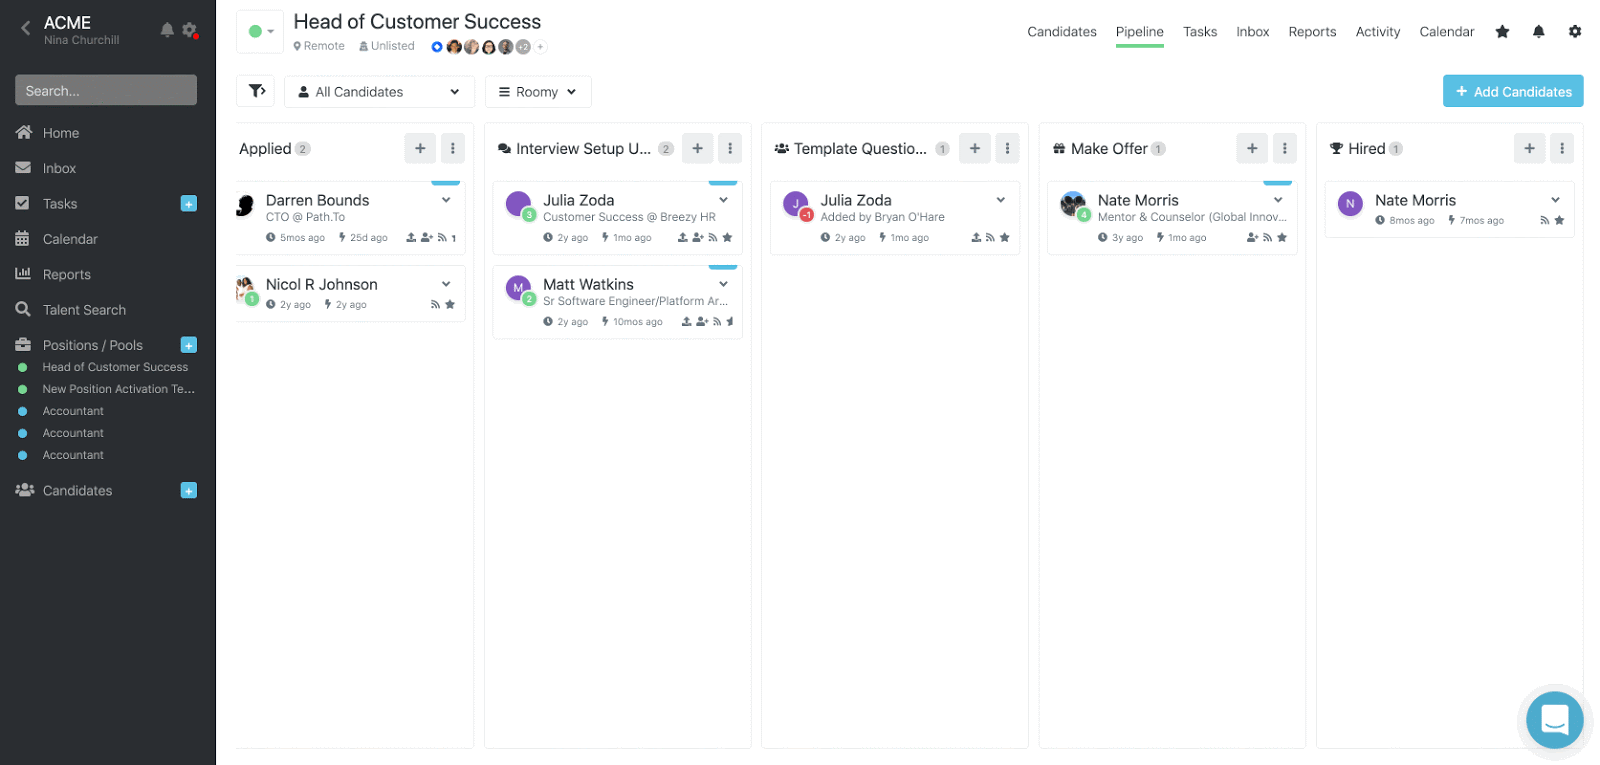The height and width of the screenshot is (765, 1600).
Task: Click the Add Candidates button
Action: pos(1512,91)
